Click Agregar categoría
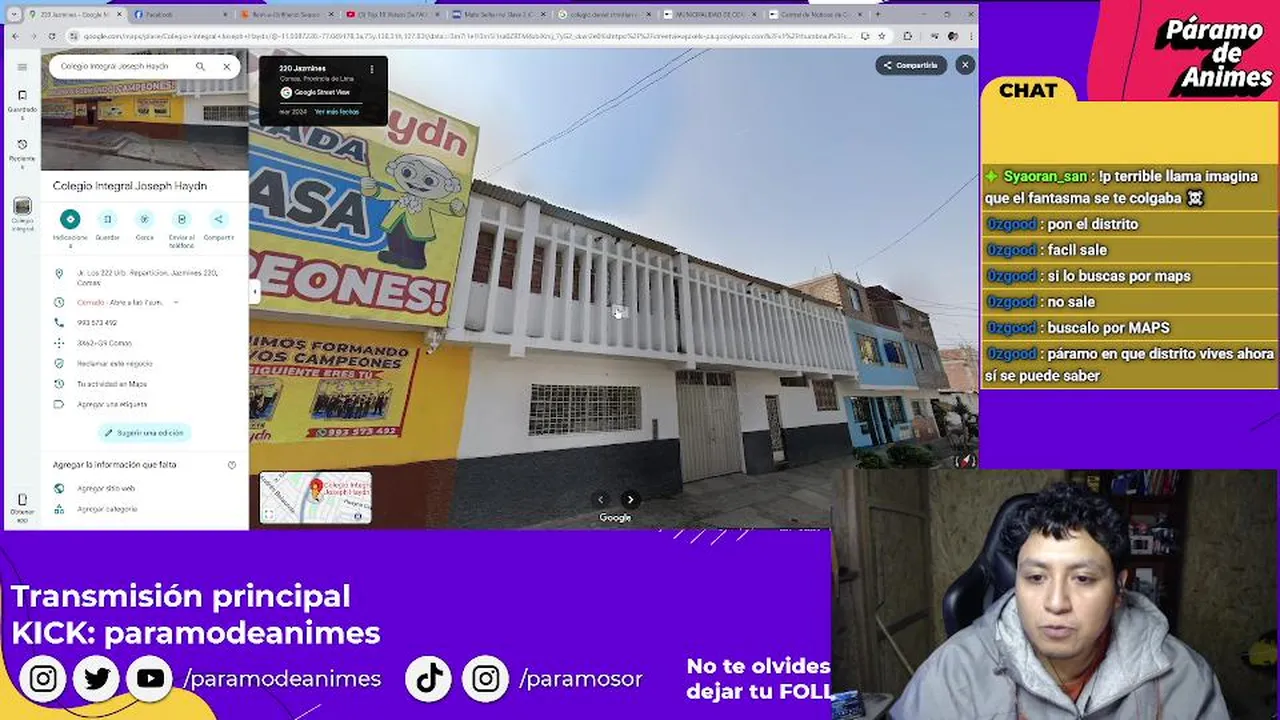Image resolution: width=1280 pixels, height=720 pixels. [x=107, y=509]
